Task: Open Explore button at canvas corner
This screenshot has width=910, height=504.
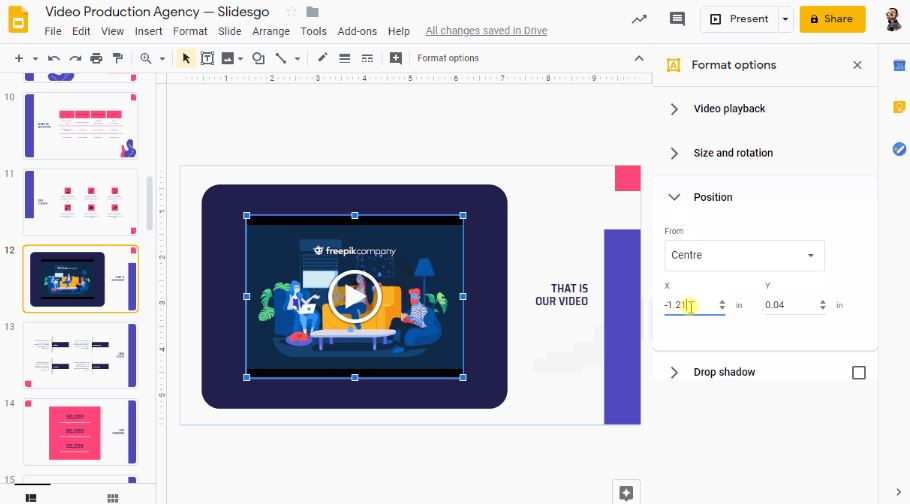Action: tap(626, 492)
